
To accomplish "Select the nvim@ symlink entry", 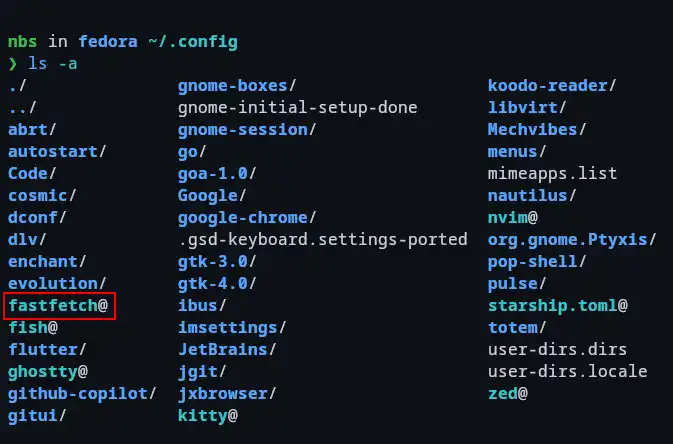I will coord(513,217).
